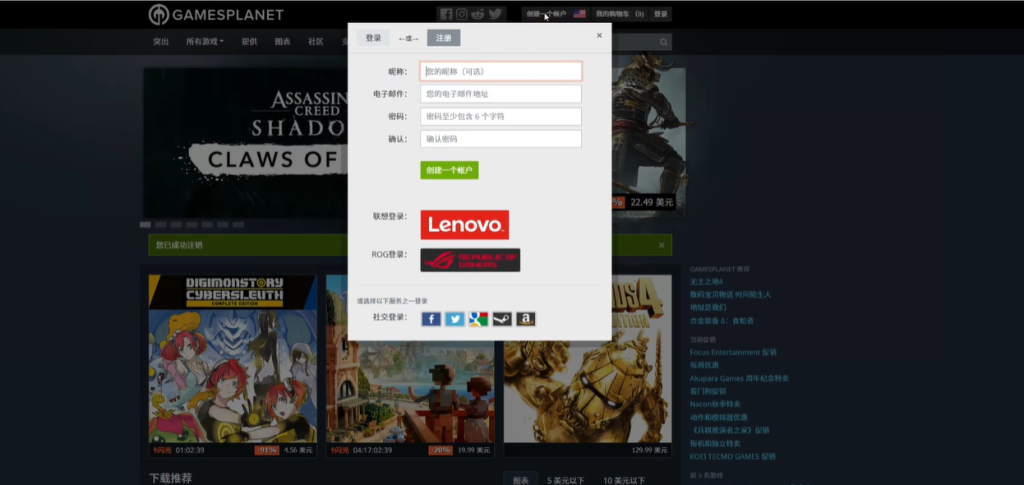The image size is (1024, 485).
Task: Dismiss the green logout notification banner
Action: [x=661, y=245]
